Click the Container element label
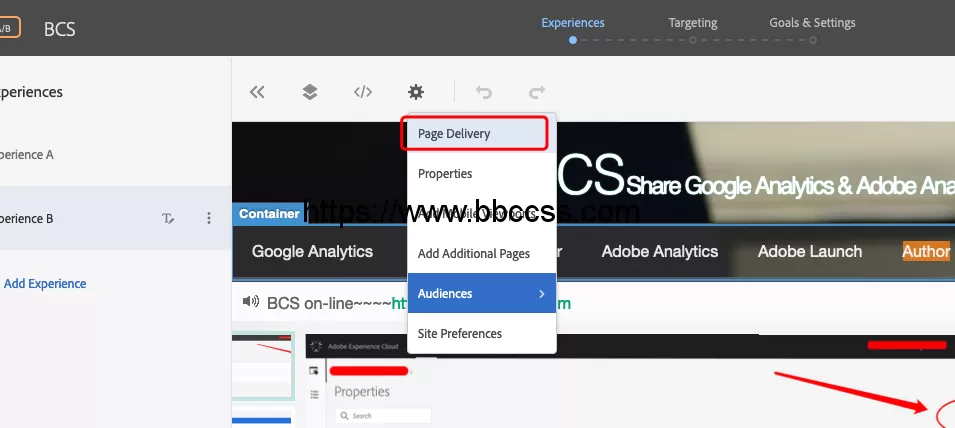955x428 pixels. pos(269,214)
